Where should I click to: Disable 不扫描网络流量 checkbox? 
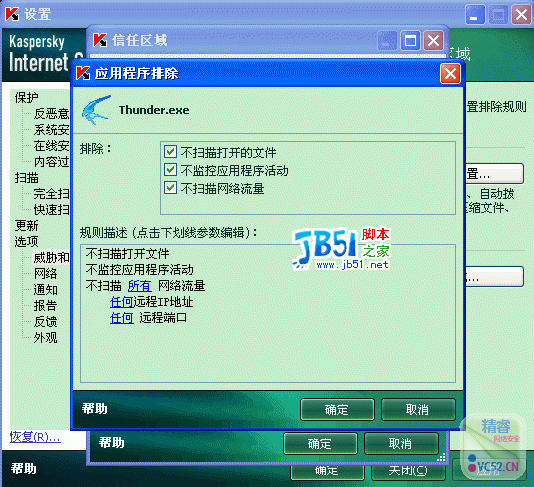point(170,188)
